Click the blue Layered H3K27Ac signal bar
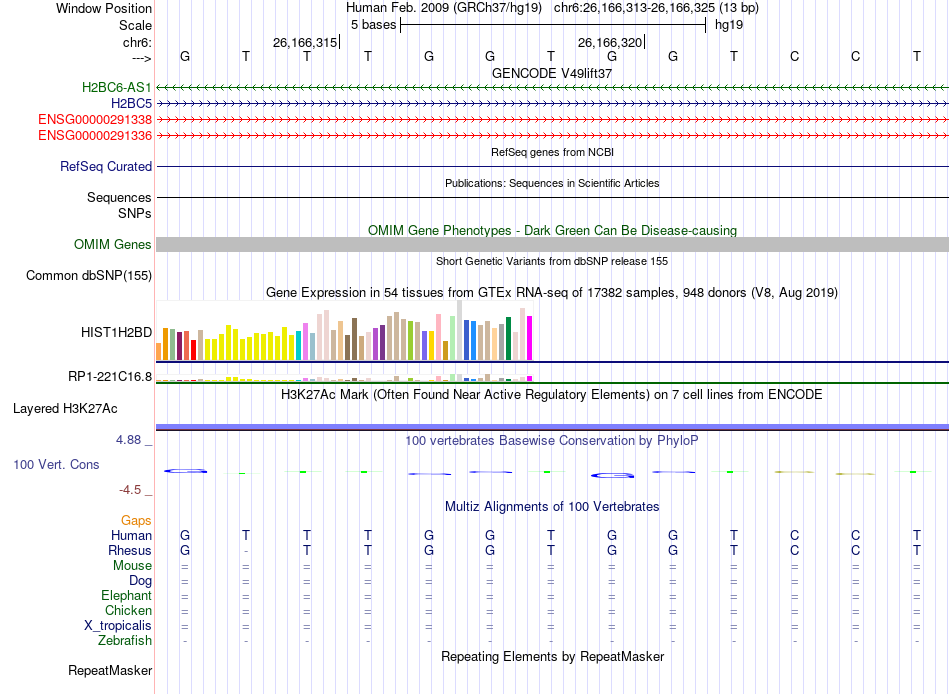The width and height of the screenshot is (950, 694). point(552,427)
